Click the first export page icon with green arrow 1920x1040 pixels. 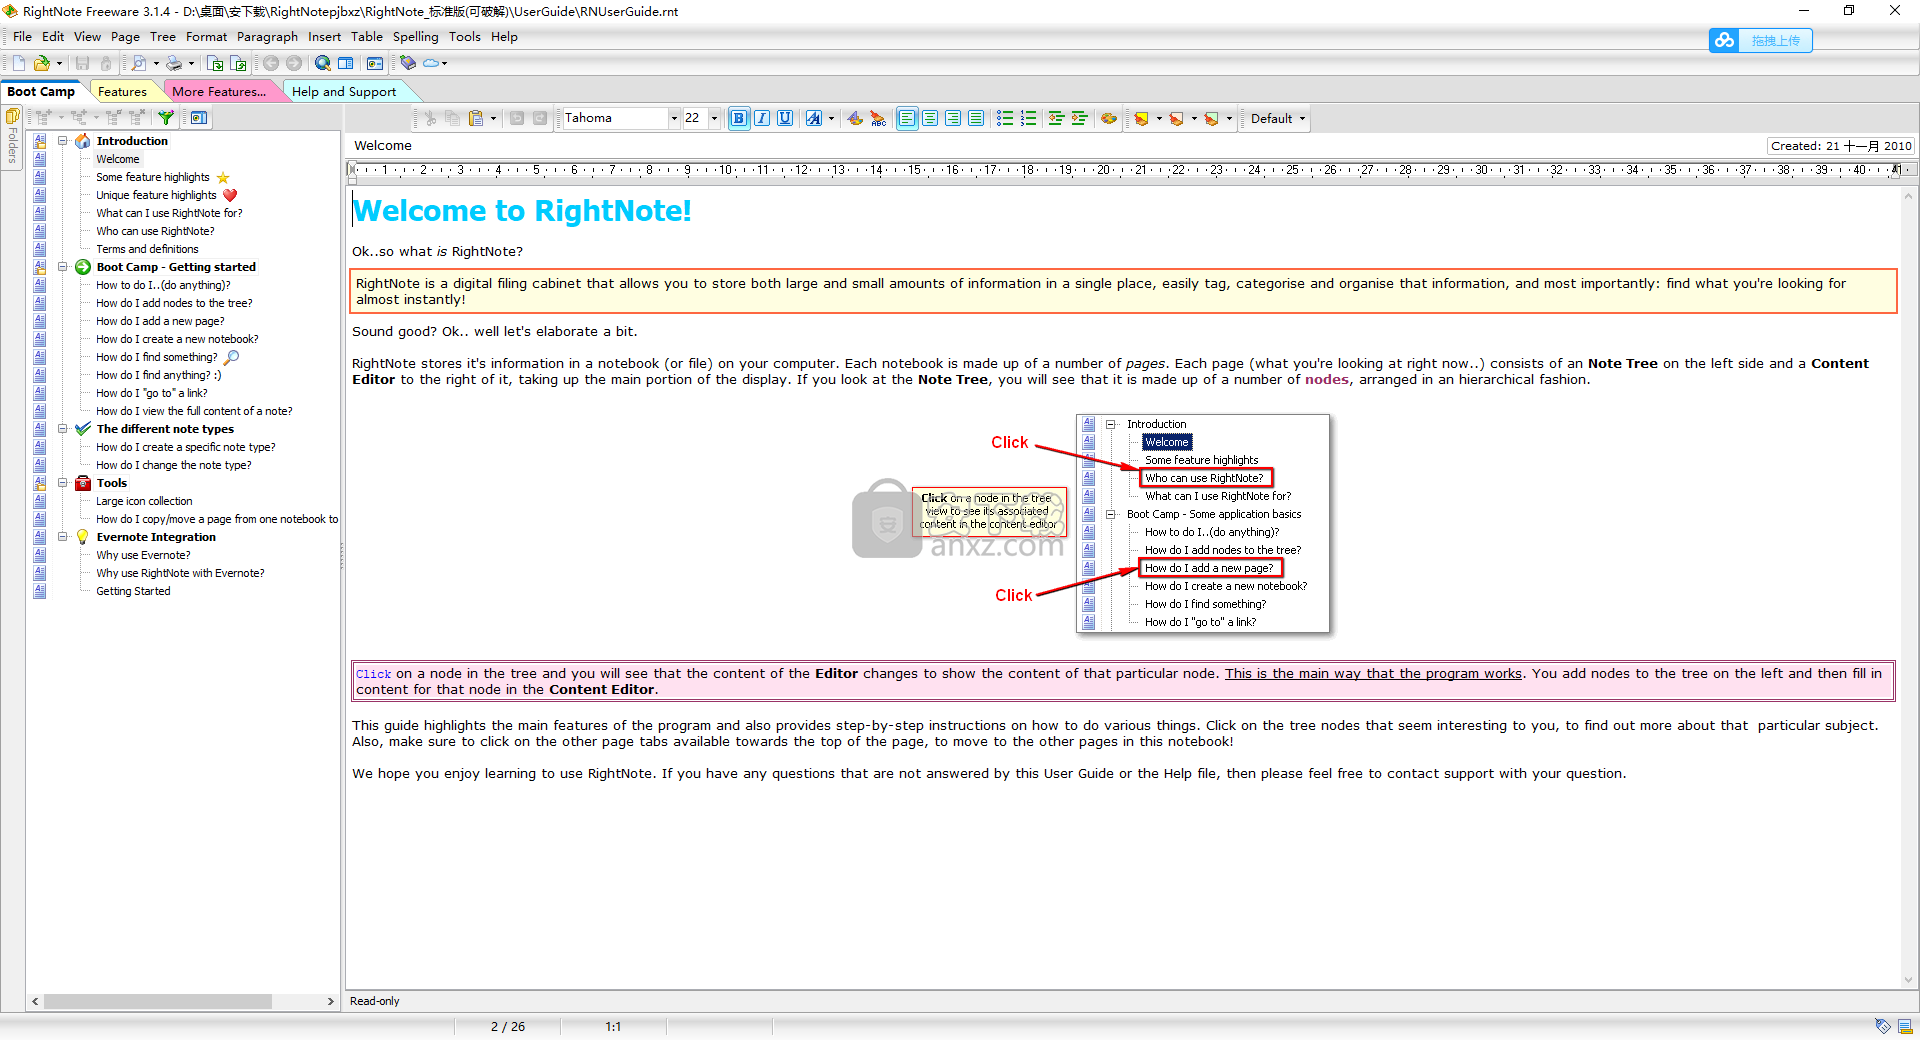point(215,63)
